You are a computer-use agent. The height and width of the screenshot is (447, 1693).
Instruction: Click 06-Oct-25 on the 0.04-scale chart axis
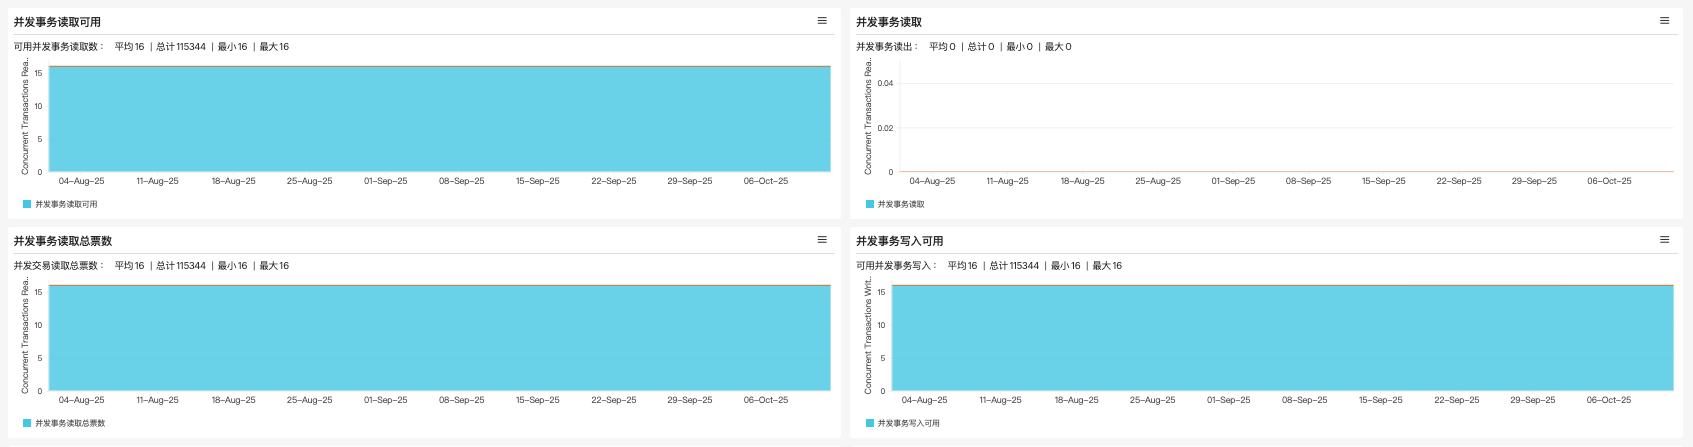(1609, 182)
